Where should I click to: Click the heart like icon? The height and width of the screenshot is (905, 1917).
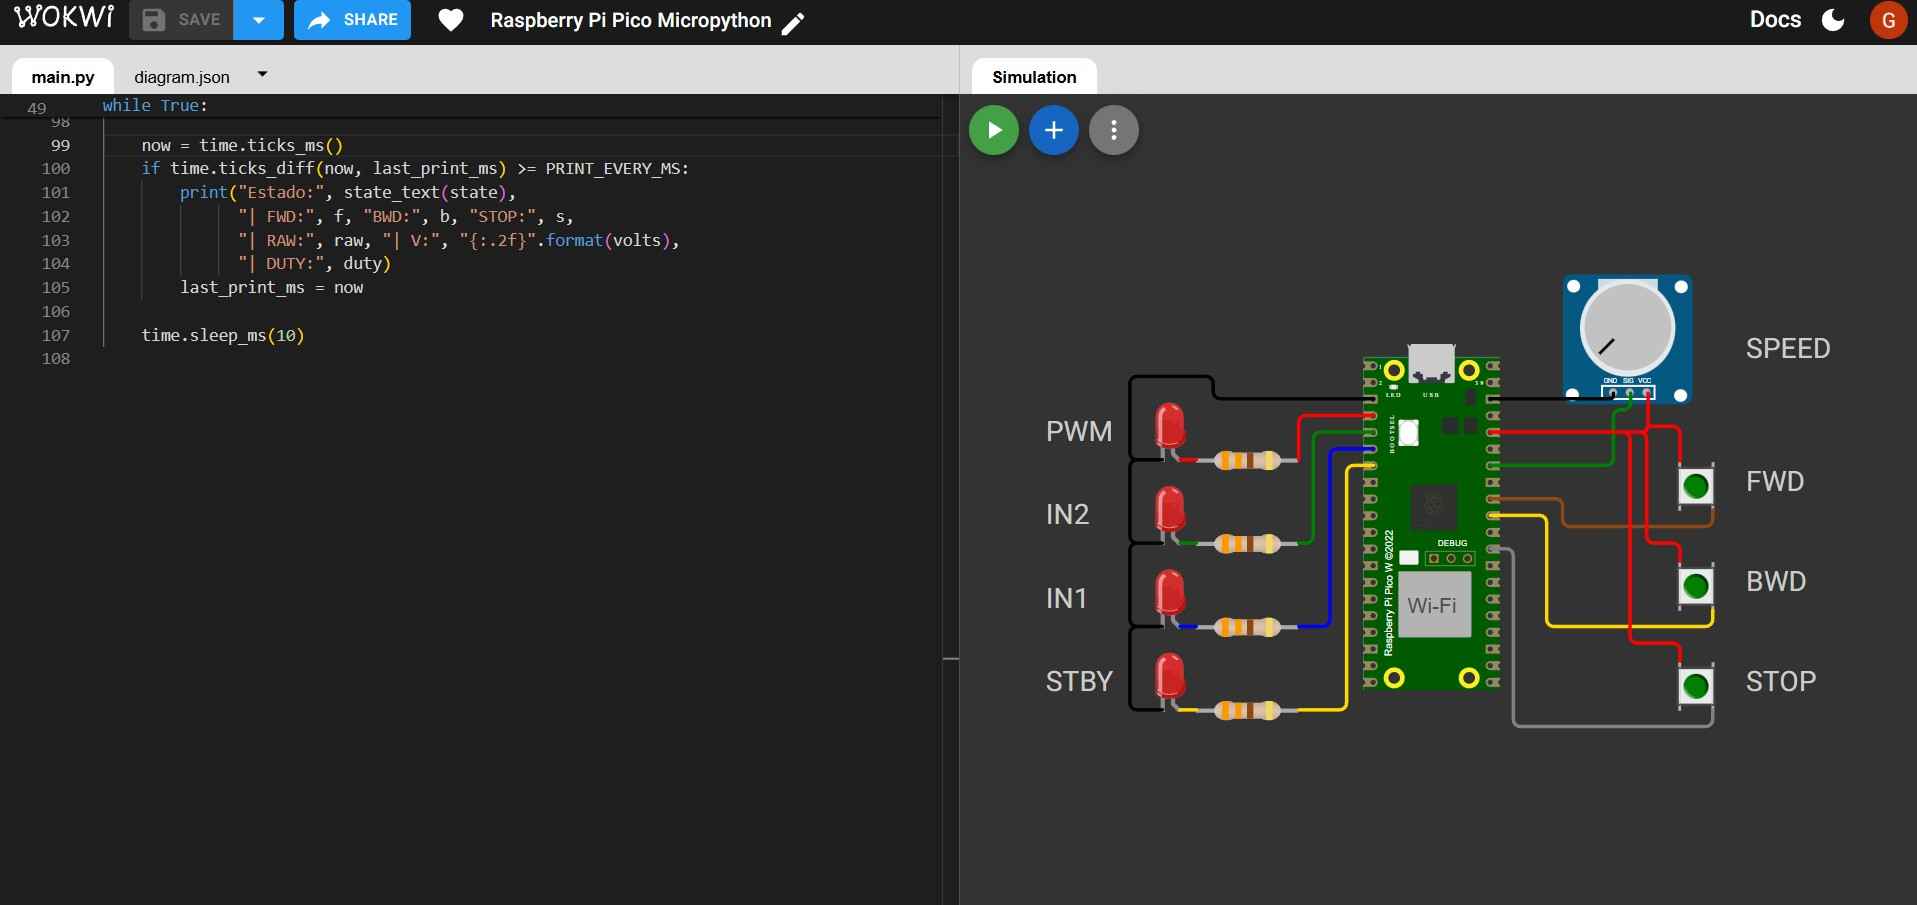[x=451, y=20]
